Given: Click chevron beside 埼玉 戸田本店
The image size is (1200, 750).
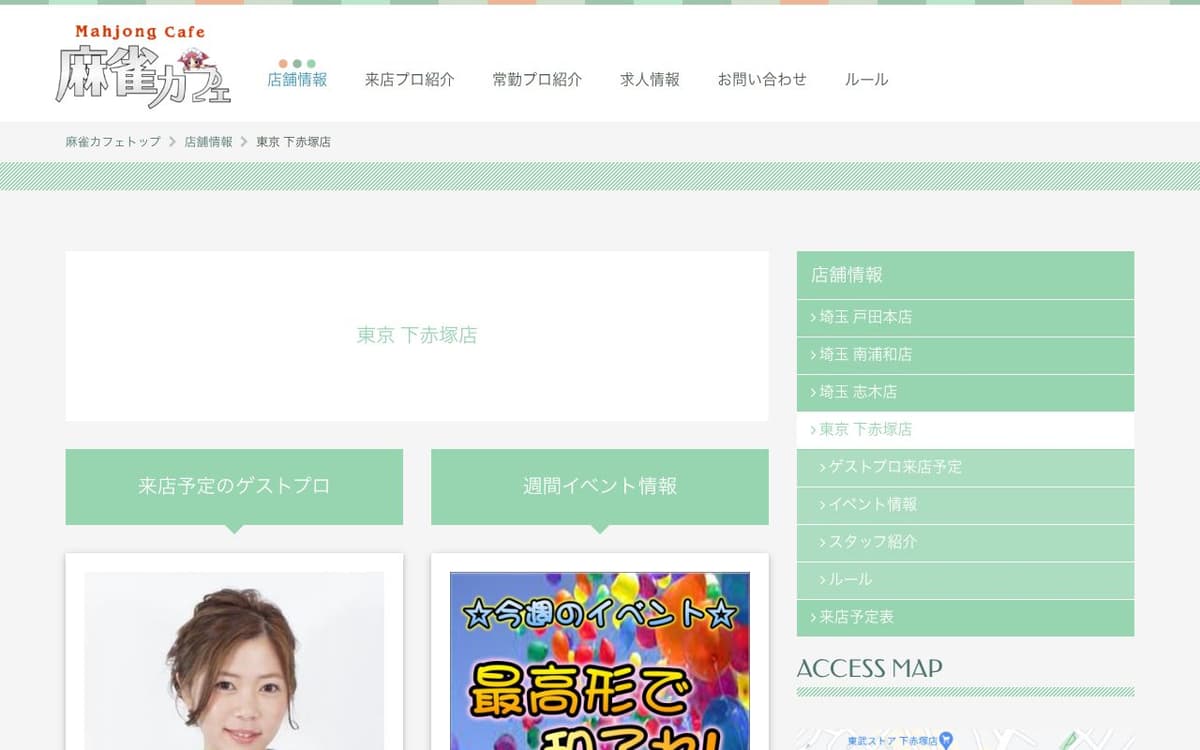Looking at the screenshot, I should 813,317.
